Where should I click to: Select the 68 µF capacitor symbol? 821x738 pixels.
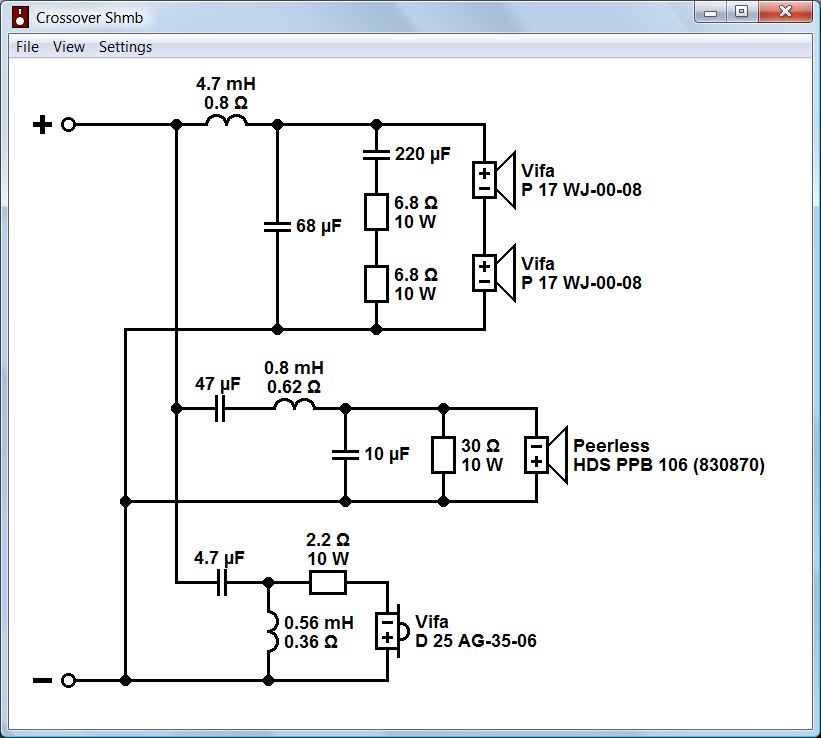tap(277, 226)
